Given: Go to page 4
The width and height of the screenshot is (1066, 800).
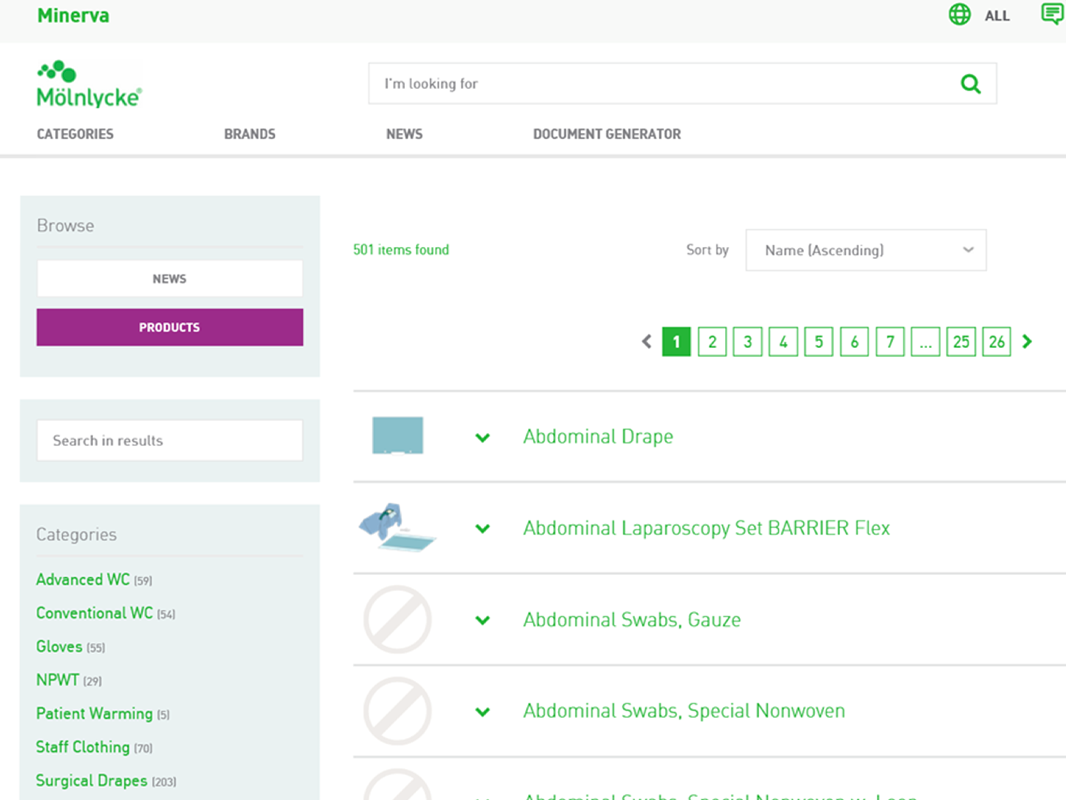Looking at the screenshot, I should [783, 341].
